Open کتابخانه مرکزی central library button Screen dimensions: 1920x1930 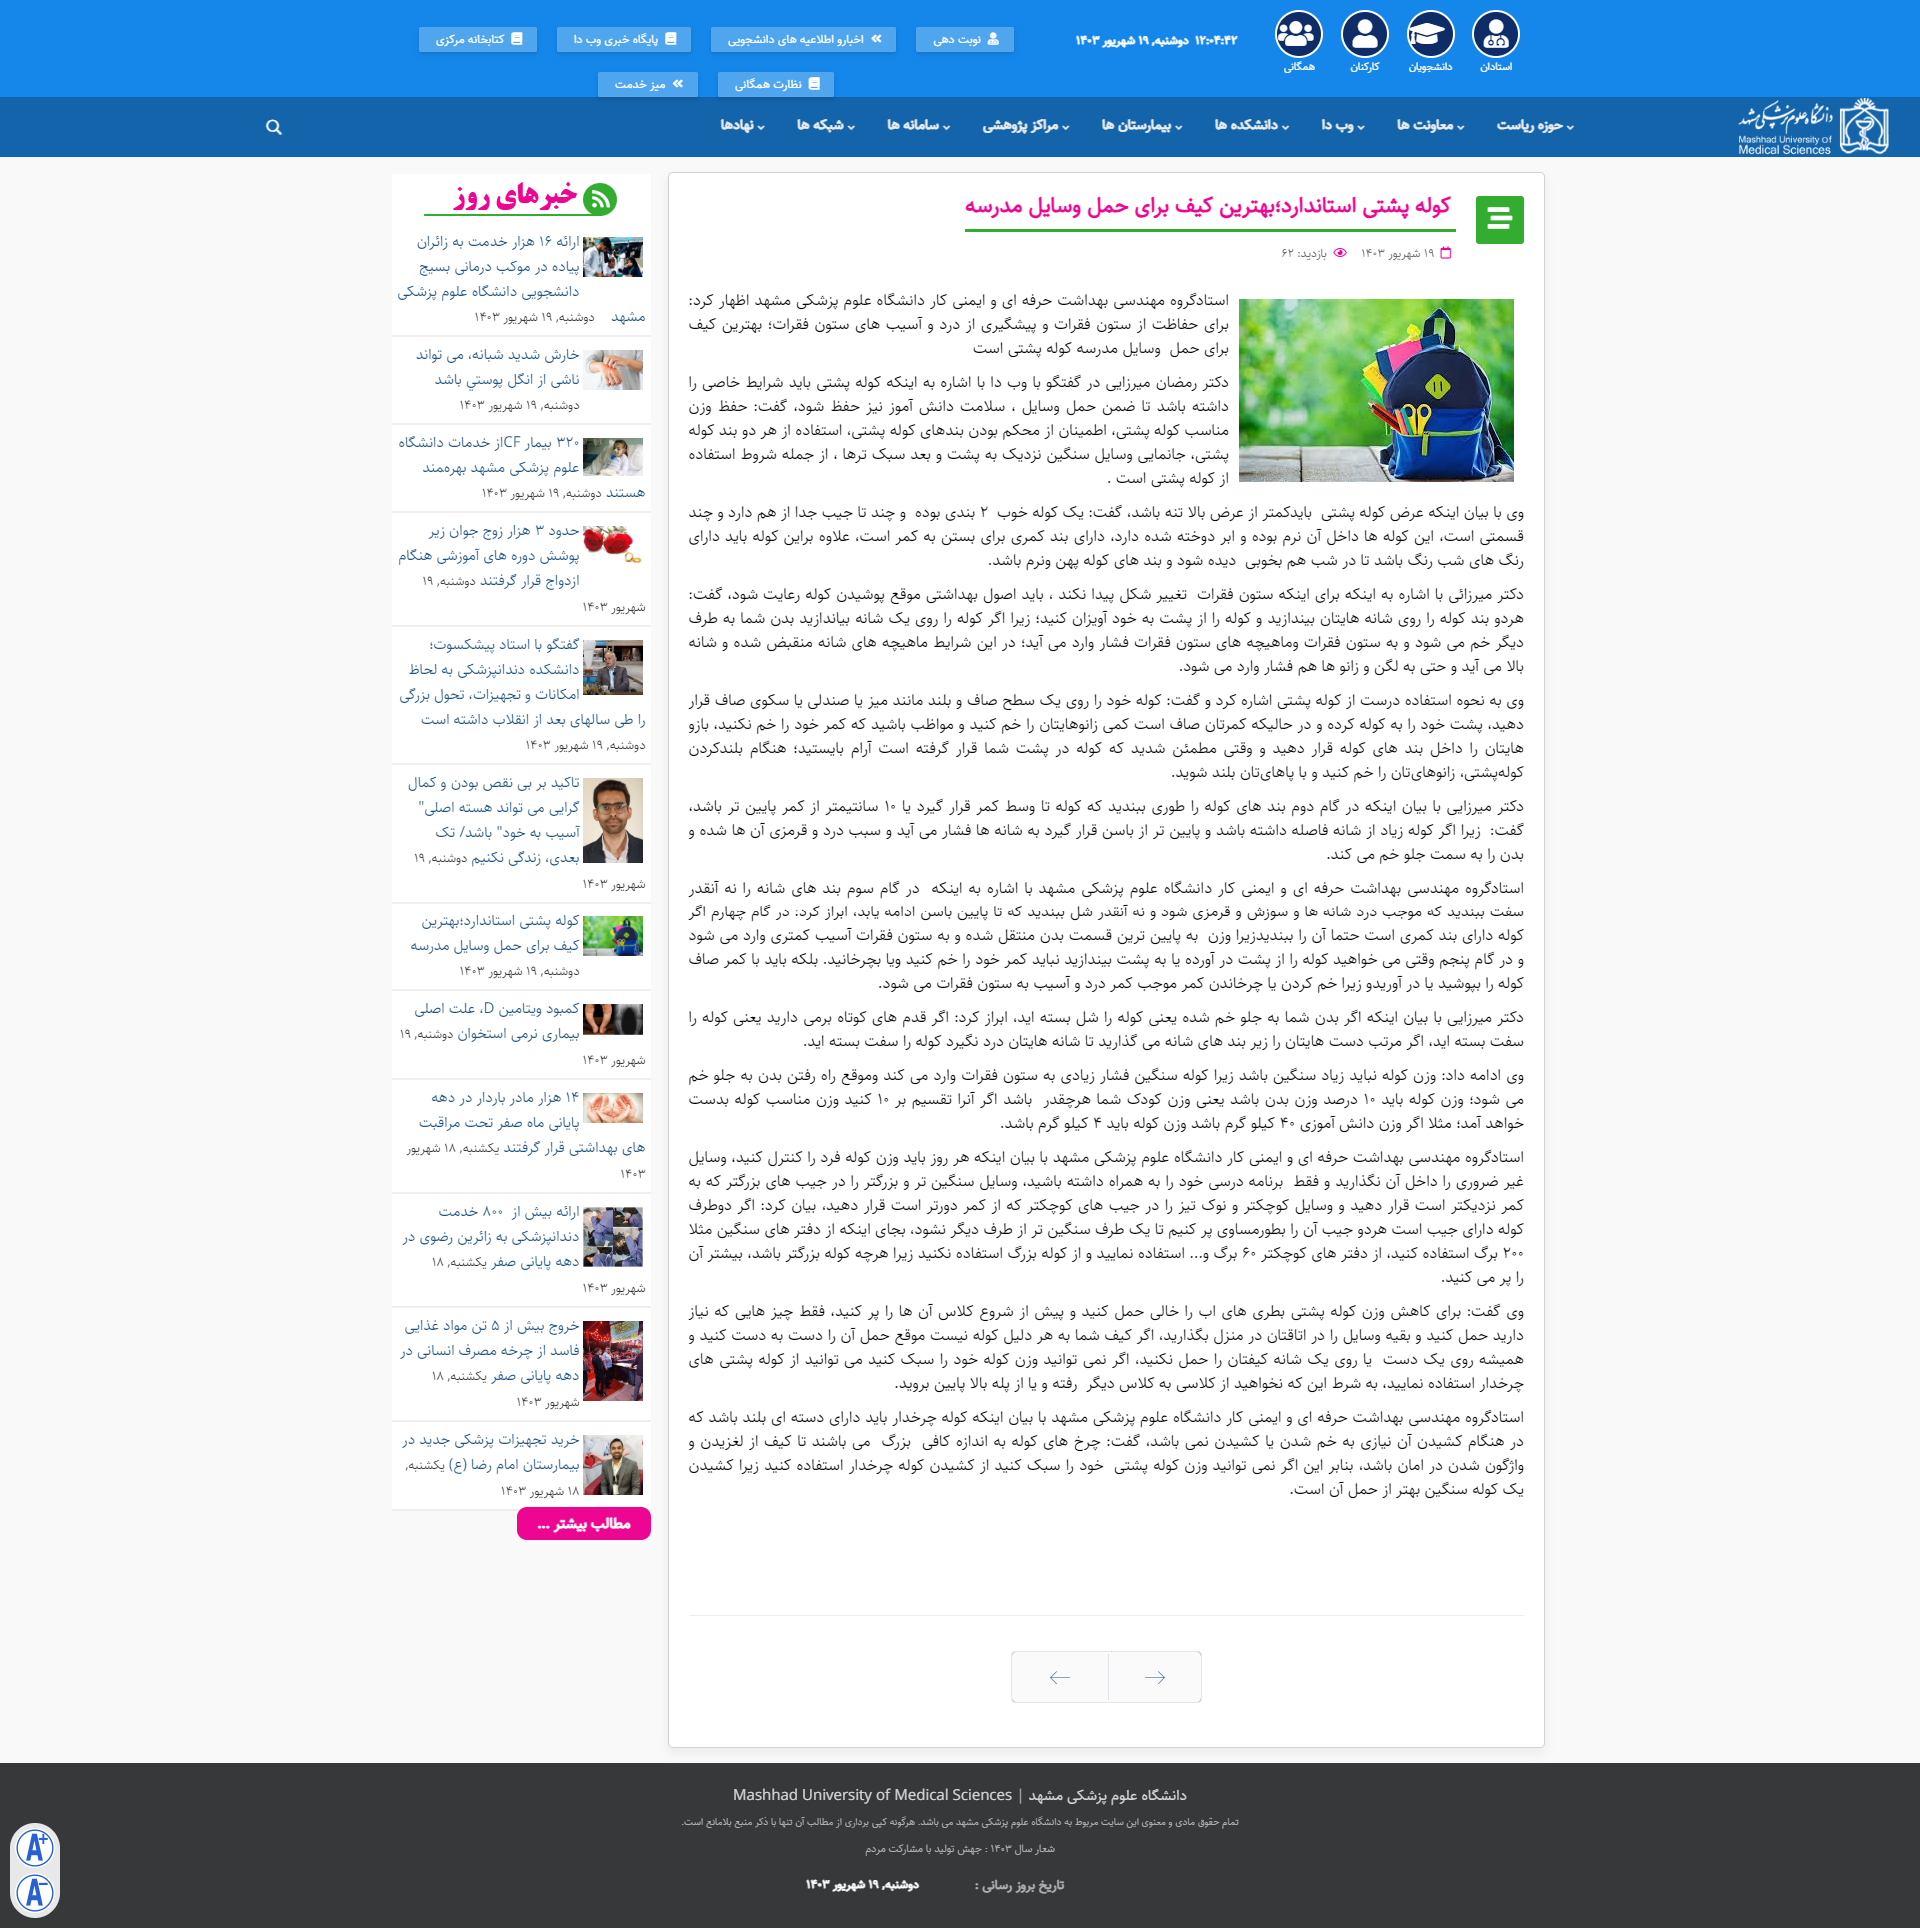pyautogui.click(x=478, y=39)
